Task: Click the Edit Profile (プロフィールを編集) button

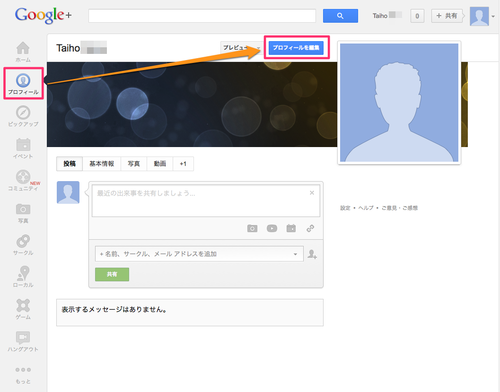Action: [x=296, y=48]
